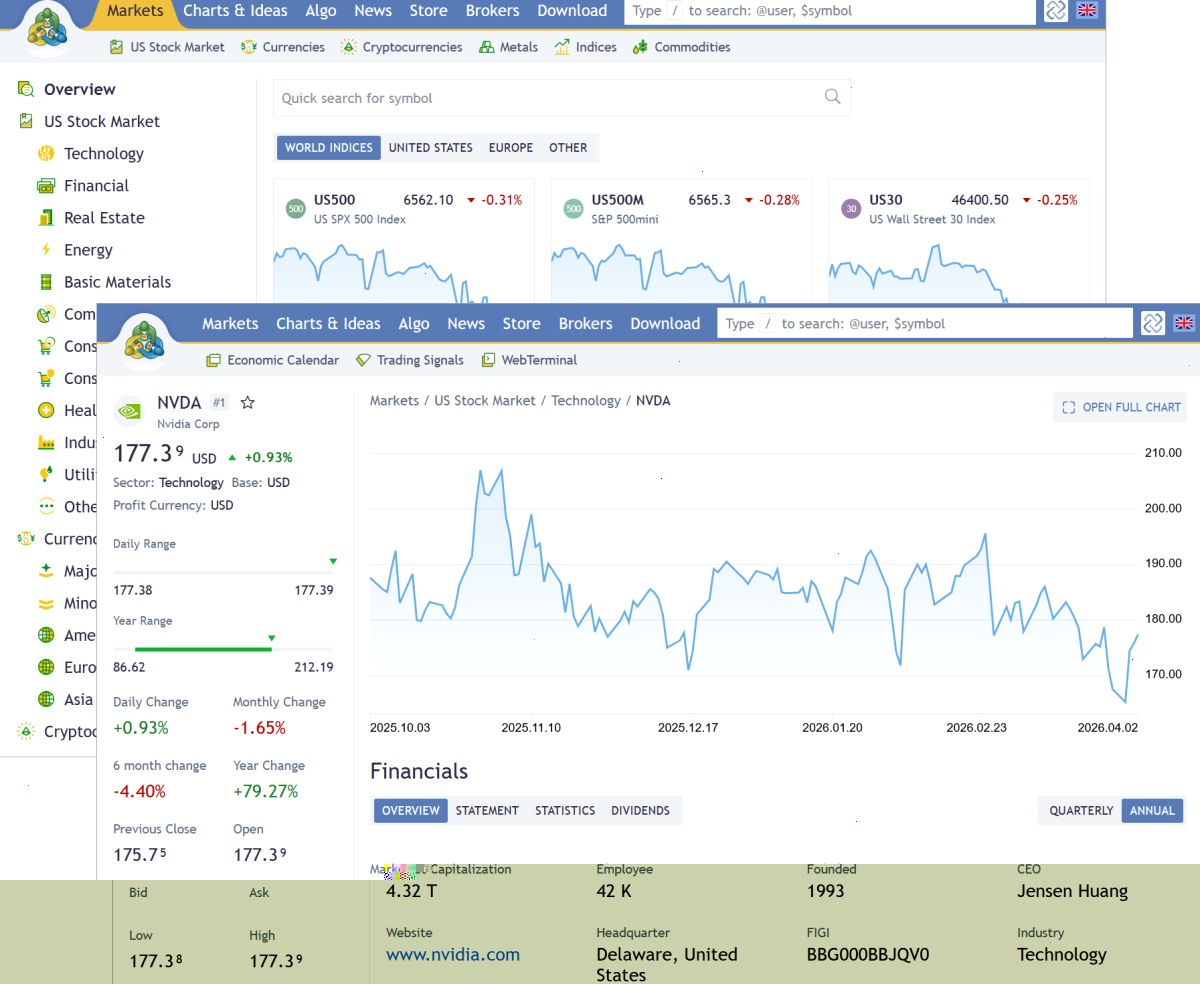Focus the search field in the NVDA window header
This screenshot has height=984, width=1200.
925,323
